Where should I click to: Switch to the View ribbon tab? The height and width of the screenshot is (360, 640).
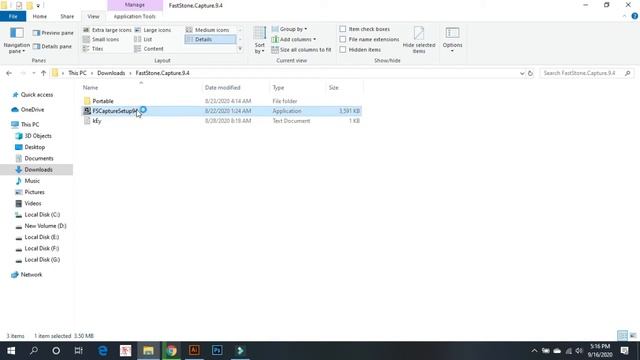(x=93, y=16)
